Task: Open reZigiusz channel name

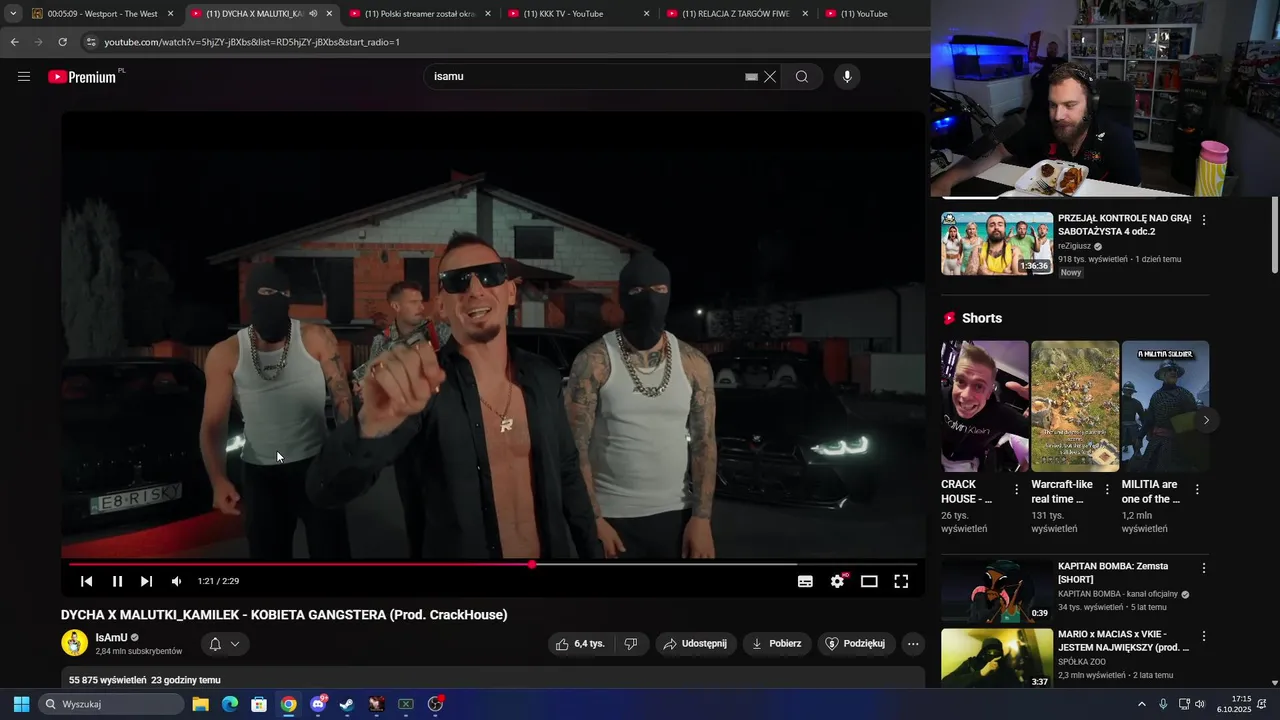Action: pos(1074,246)
